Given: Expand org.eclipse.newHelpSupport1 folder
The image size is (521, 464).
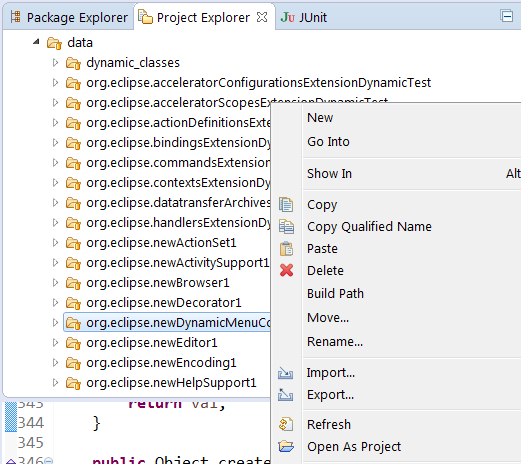Looking at the screenshot, I should (55, 383).
